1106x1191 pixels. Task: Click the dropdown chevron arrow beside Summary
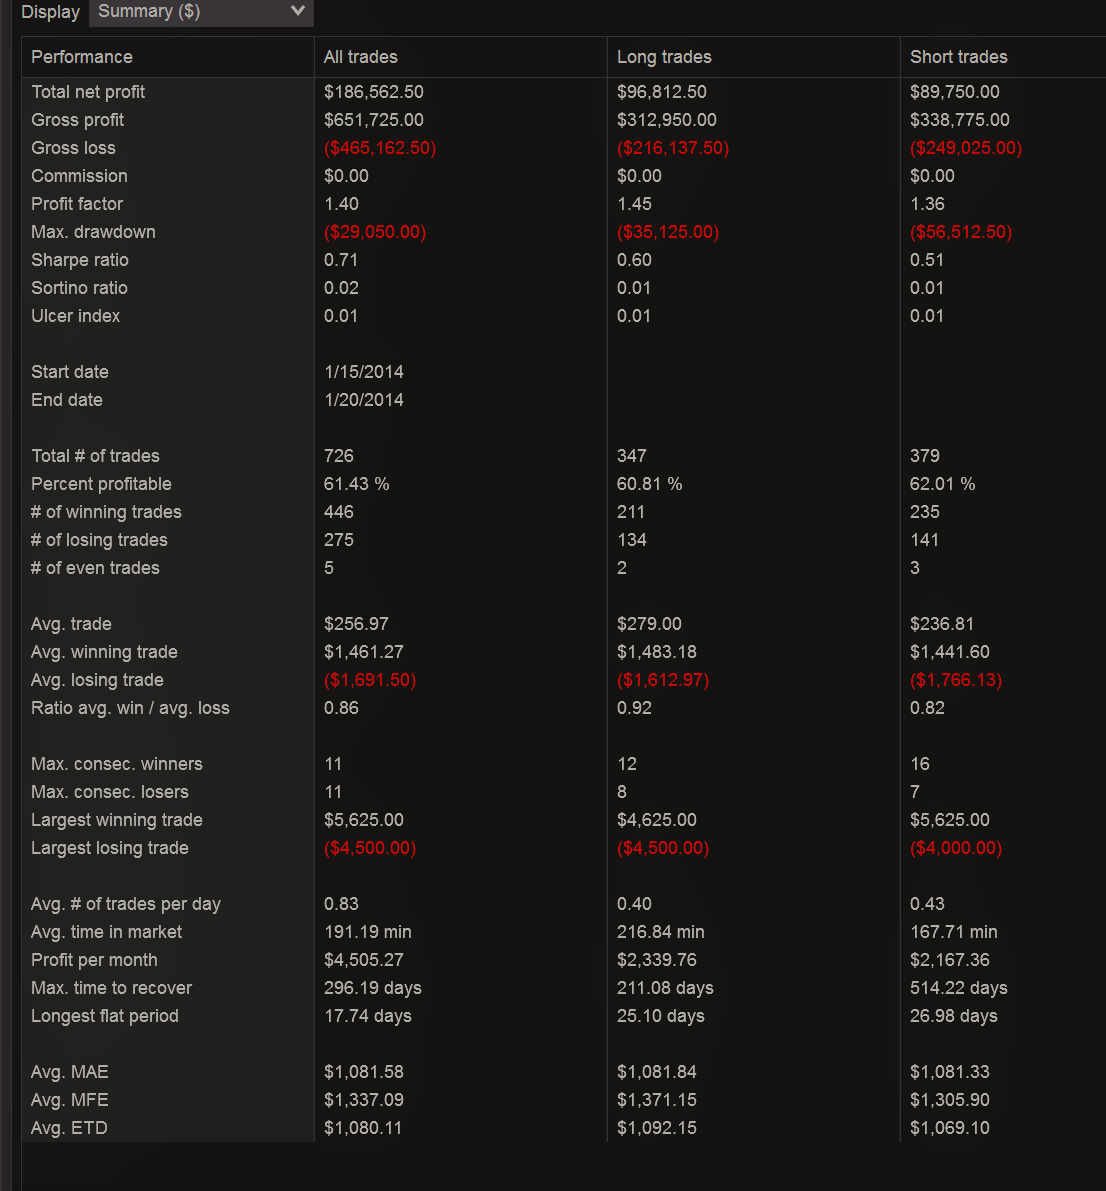[297, 12]
